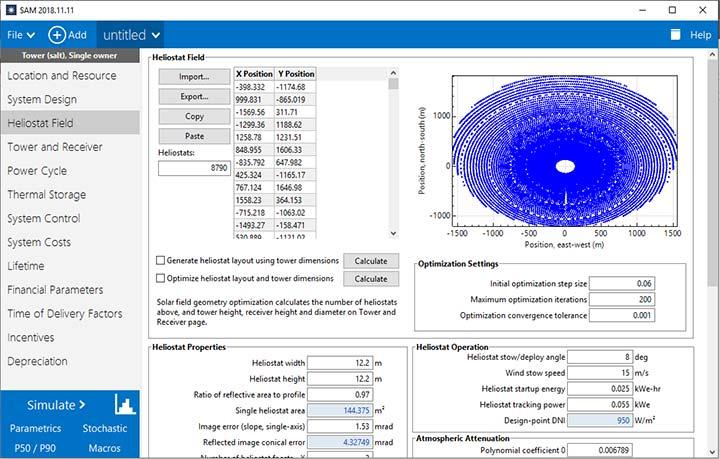The width and height of the screenshot is (720, 459).
Task: Enable Optimize heliostat layout and tower dimensions
Action: 160,278
